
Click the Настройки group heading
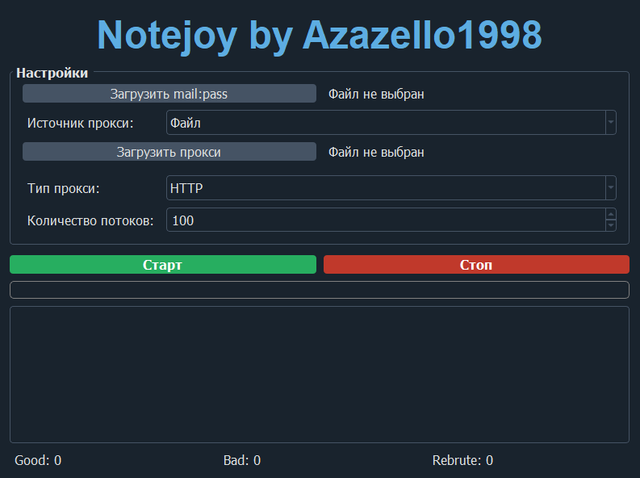(52, 73)
